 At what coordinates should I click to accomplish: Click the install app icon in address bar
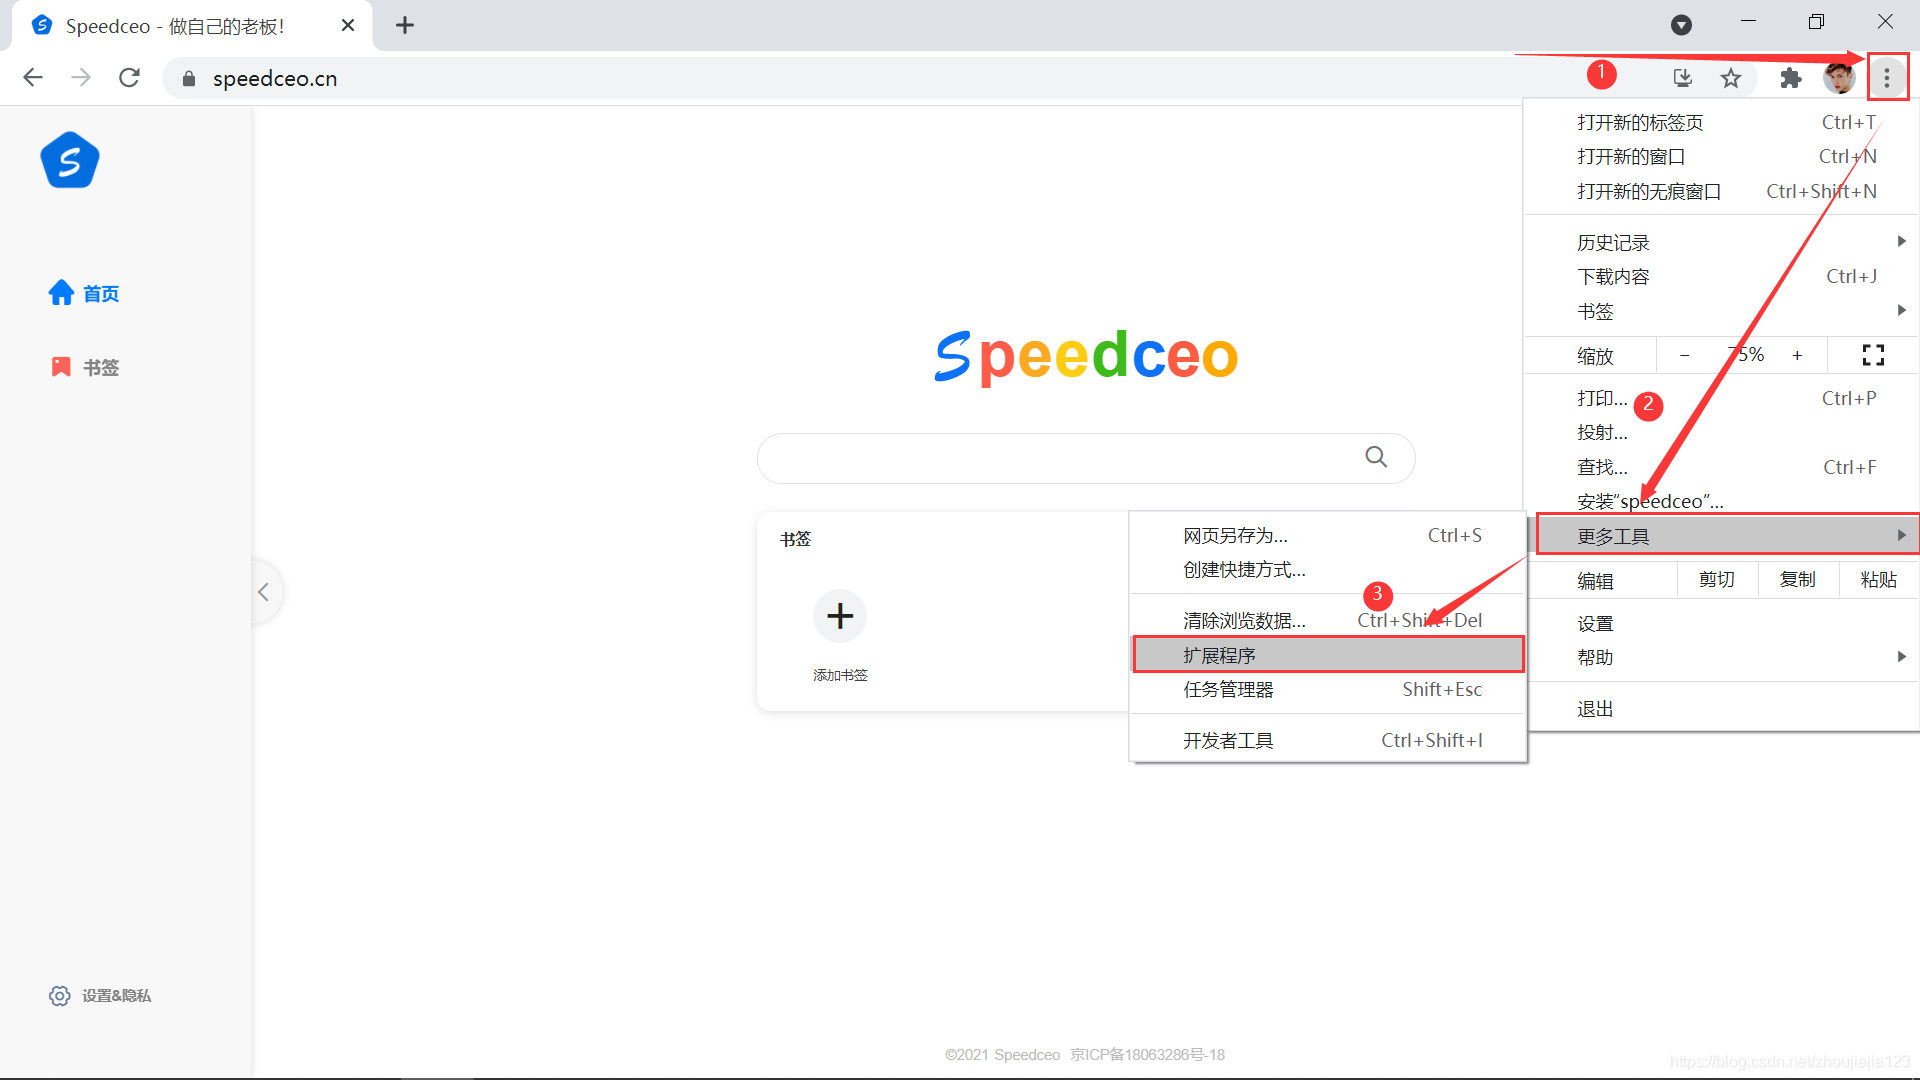point(1682,78)
